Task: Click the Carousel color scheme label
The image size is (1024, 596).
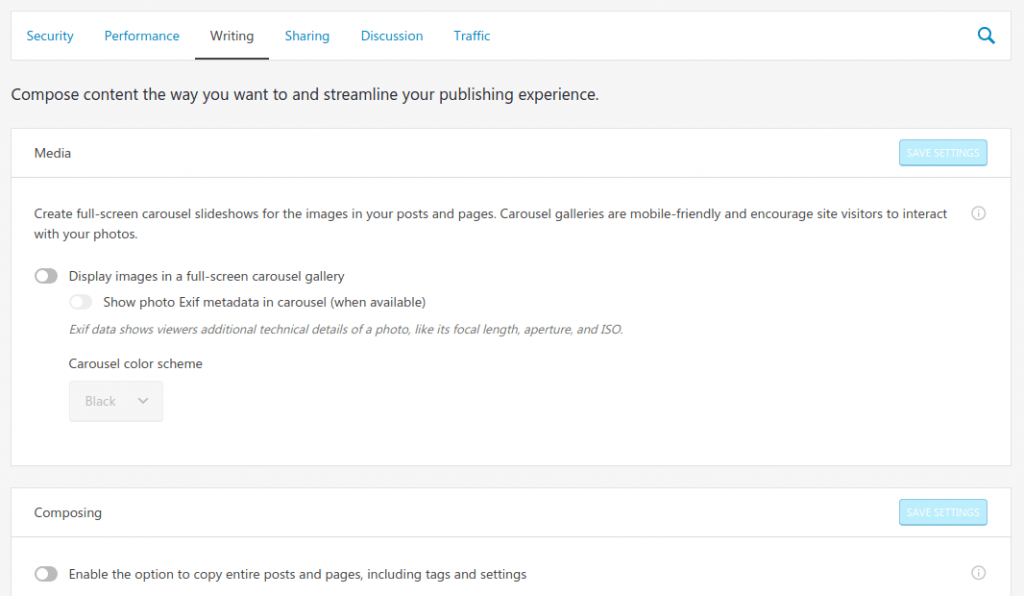Action: [135, 364]
